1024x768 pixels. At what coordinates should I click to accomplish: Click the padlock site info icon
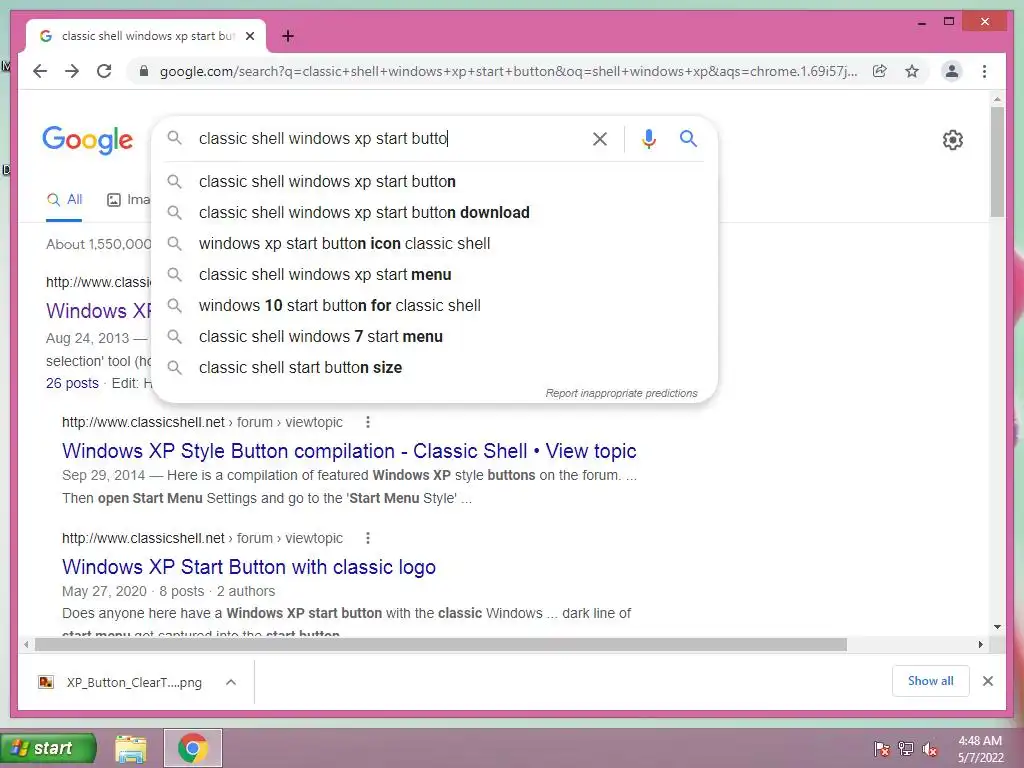144,71
